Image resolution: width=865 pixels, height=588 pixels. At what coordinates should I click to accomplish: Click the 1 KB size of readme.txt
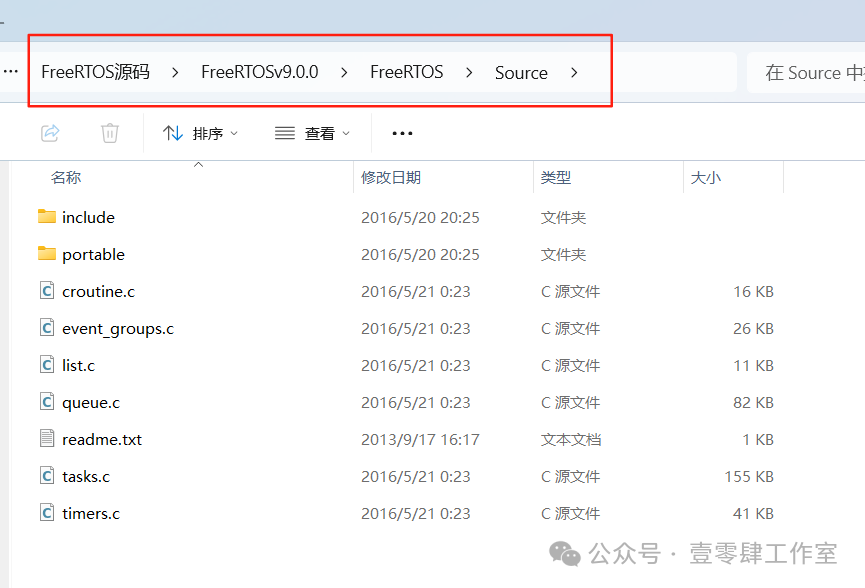point(758,440)
